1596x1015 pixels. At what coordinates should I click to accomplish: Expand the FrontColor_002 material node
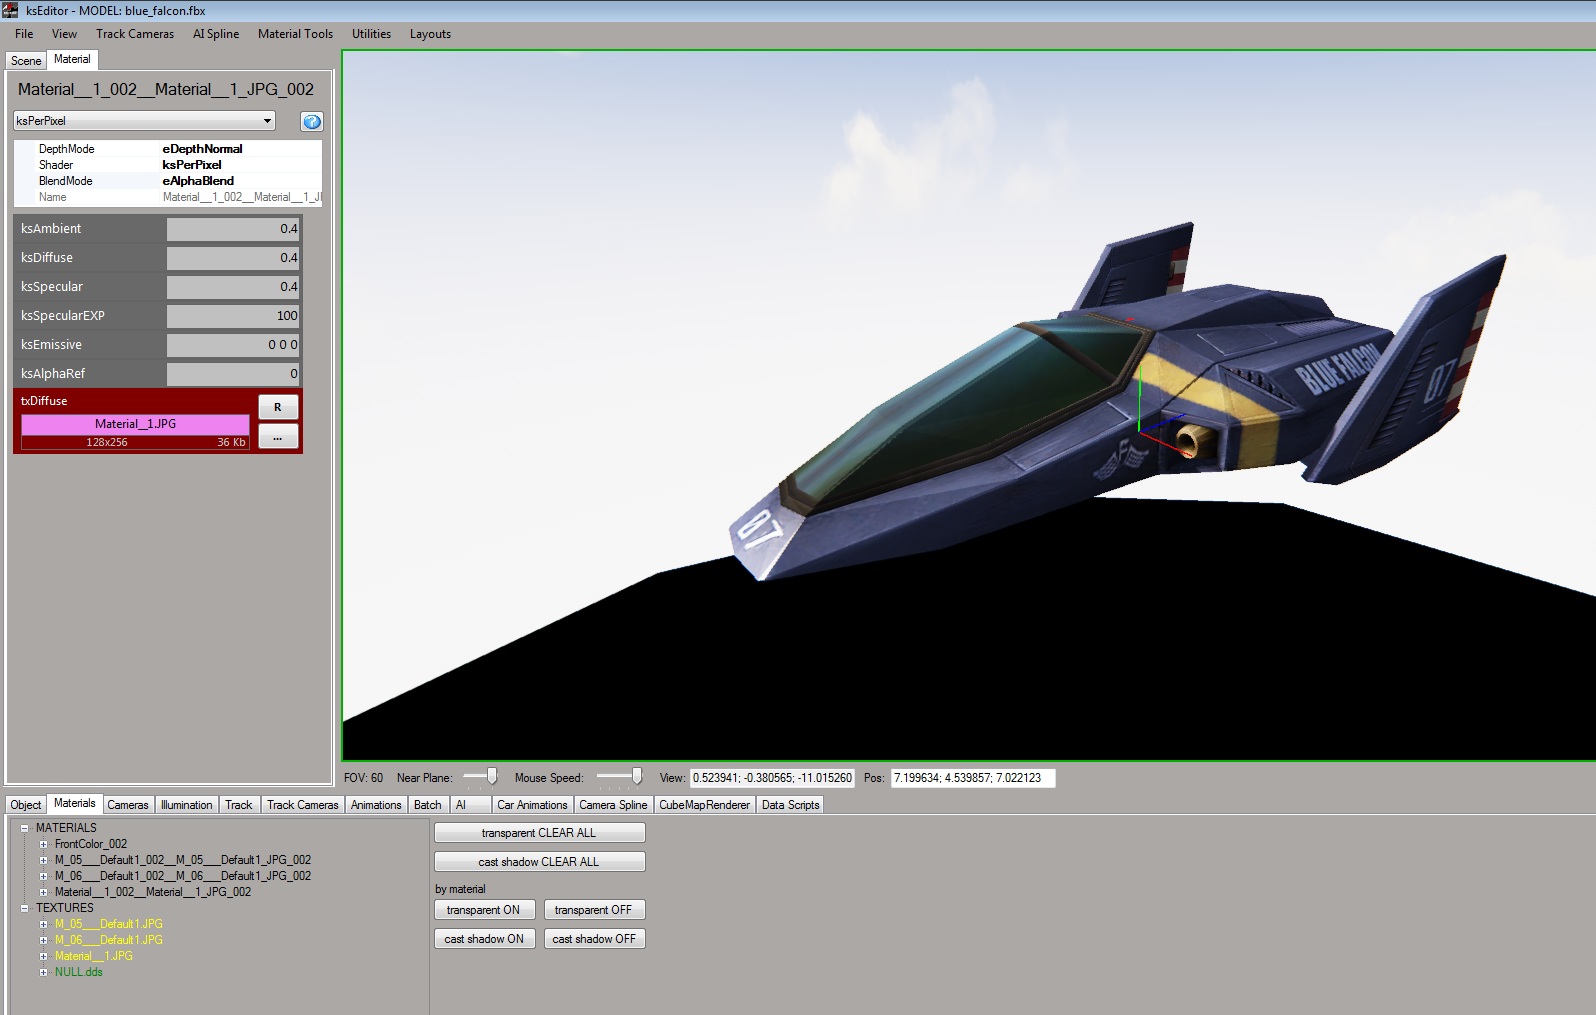(x=44, y=844)
